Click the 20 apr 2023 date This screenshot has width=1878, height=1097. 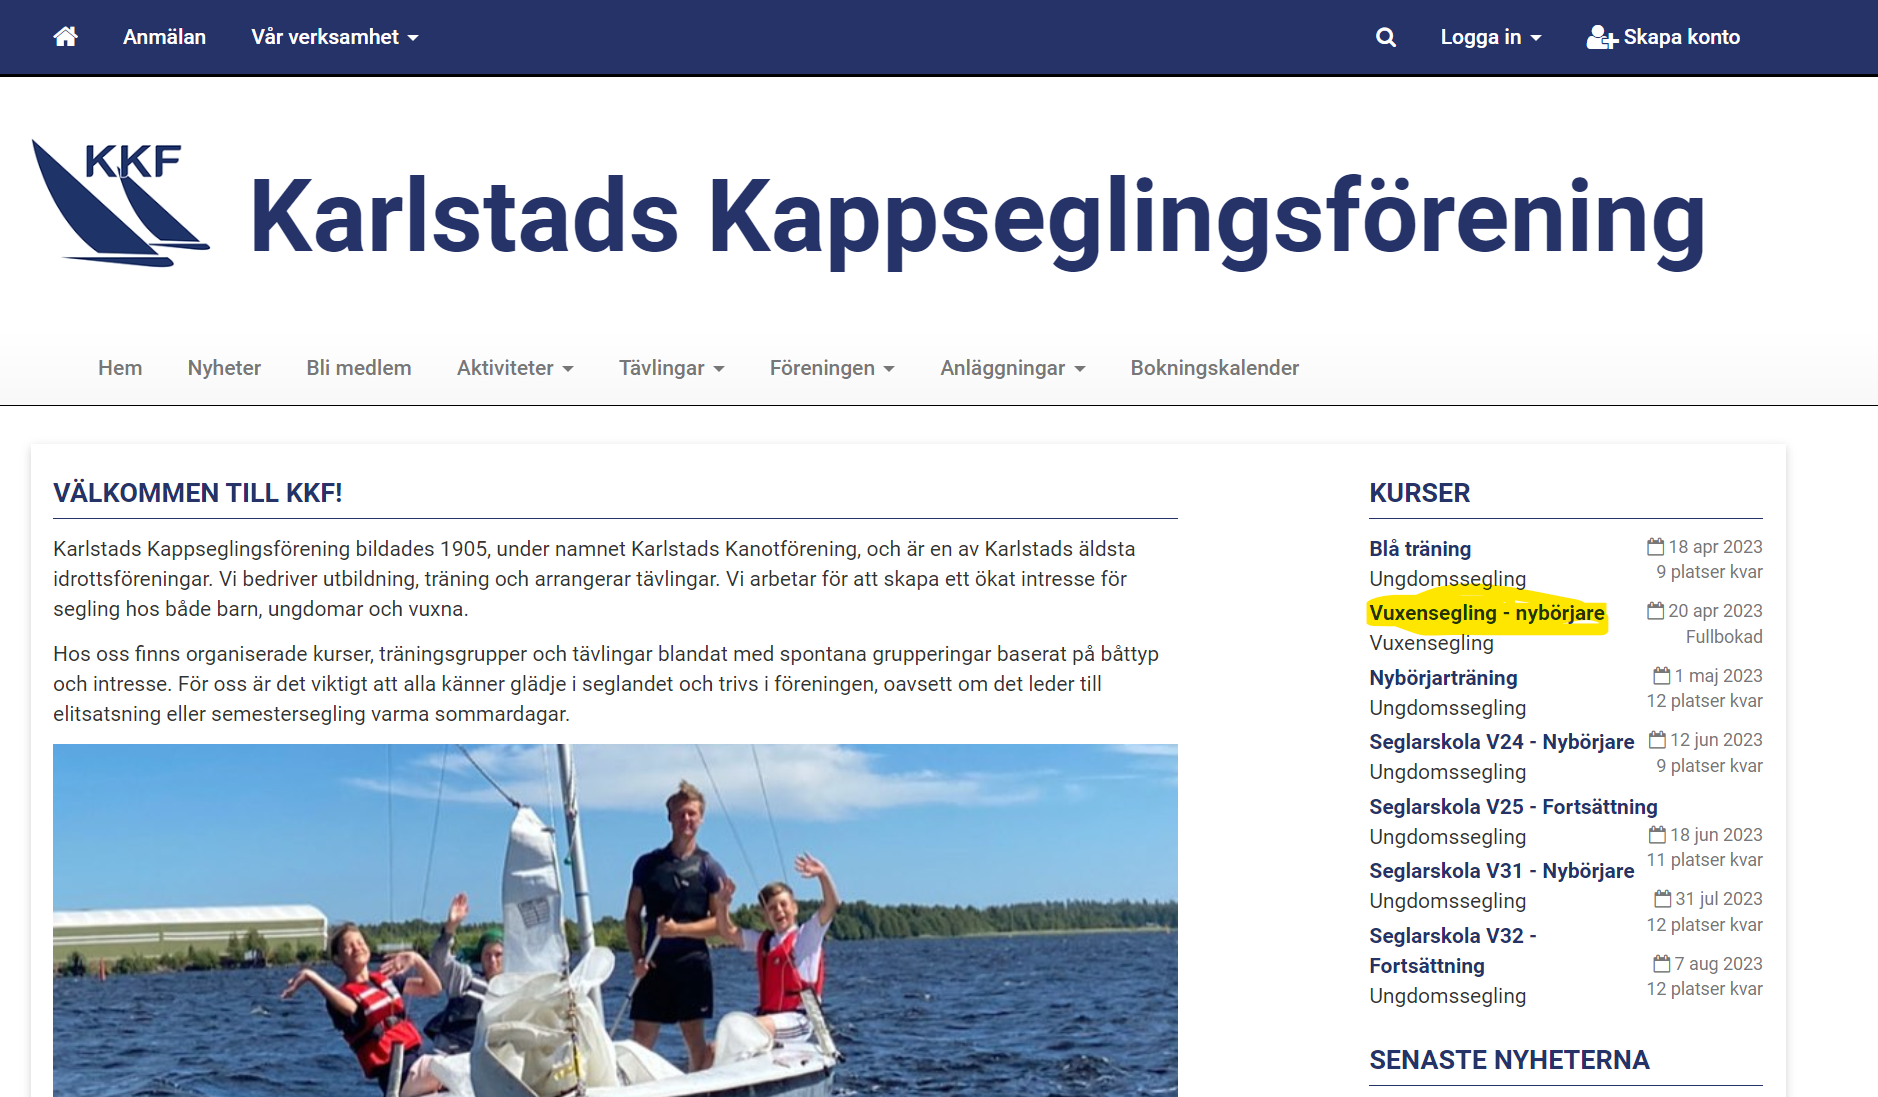point(1715,611)
